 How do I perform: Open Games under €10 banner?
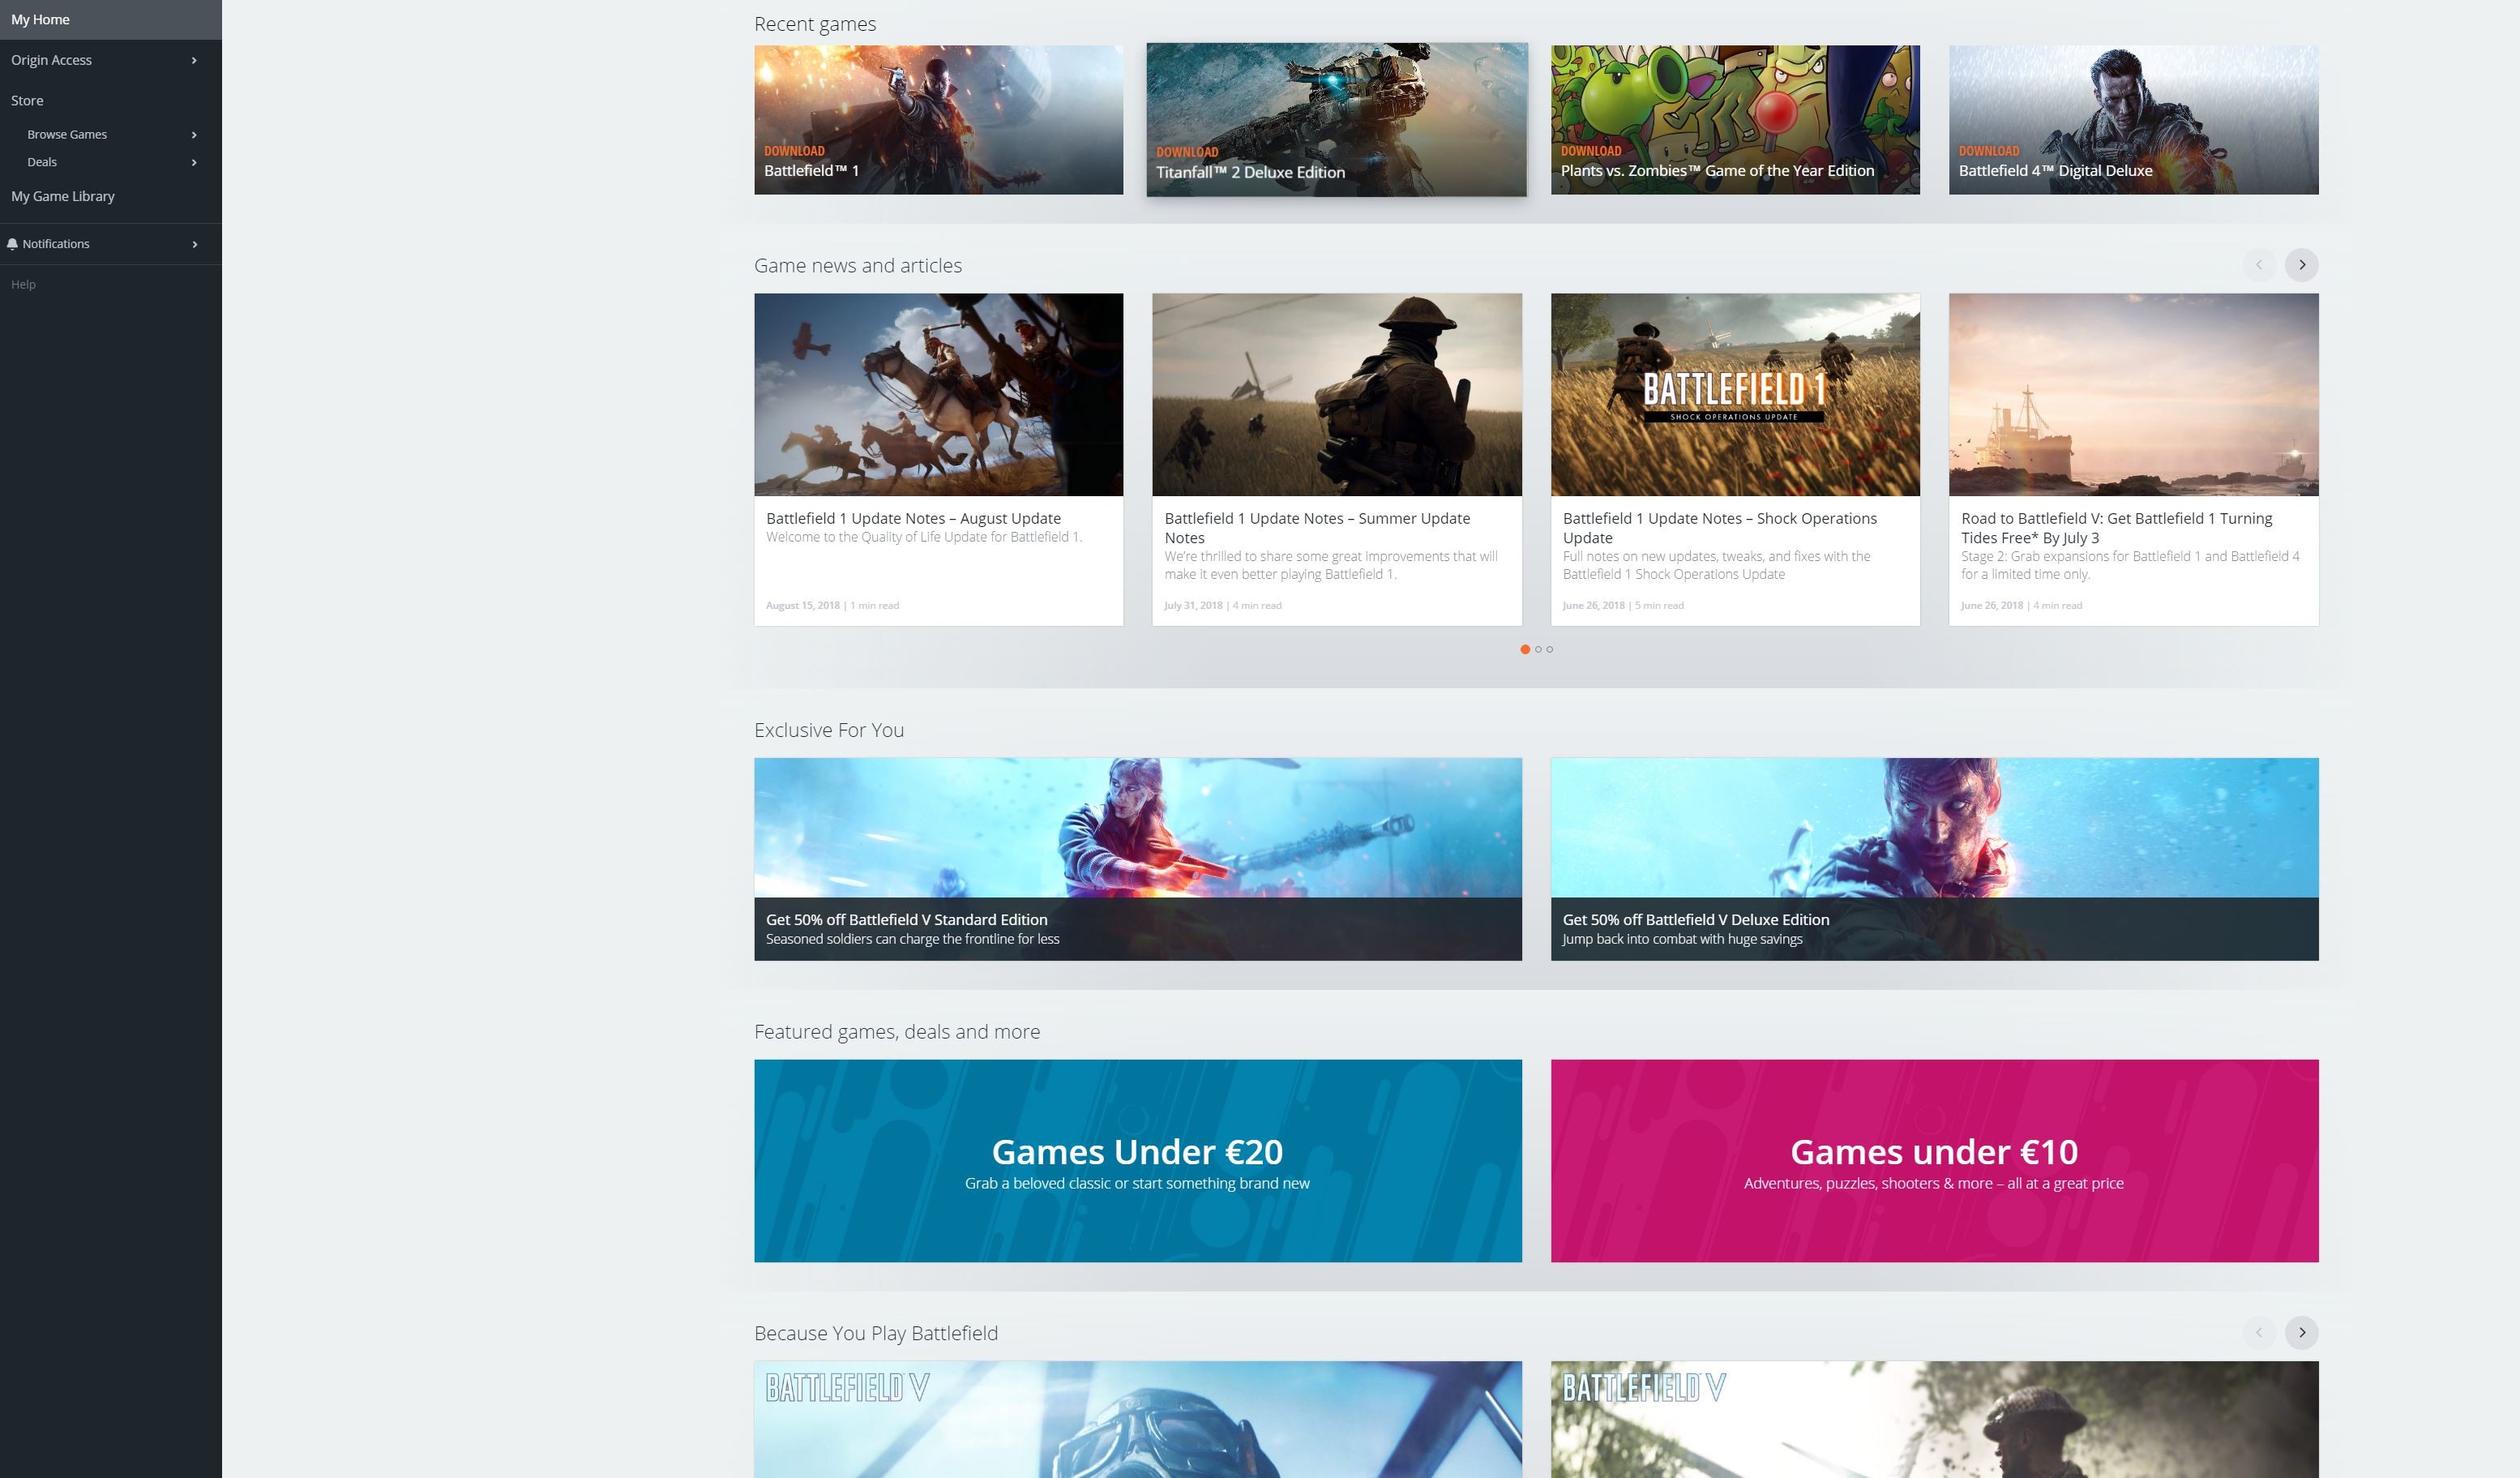tap(1934, 1160)
